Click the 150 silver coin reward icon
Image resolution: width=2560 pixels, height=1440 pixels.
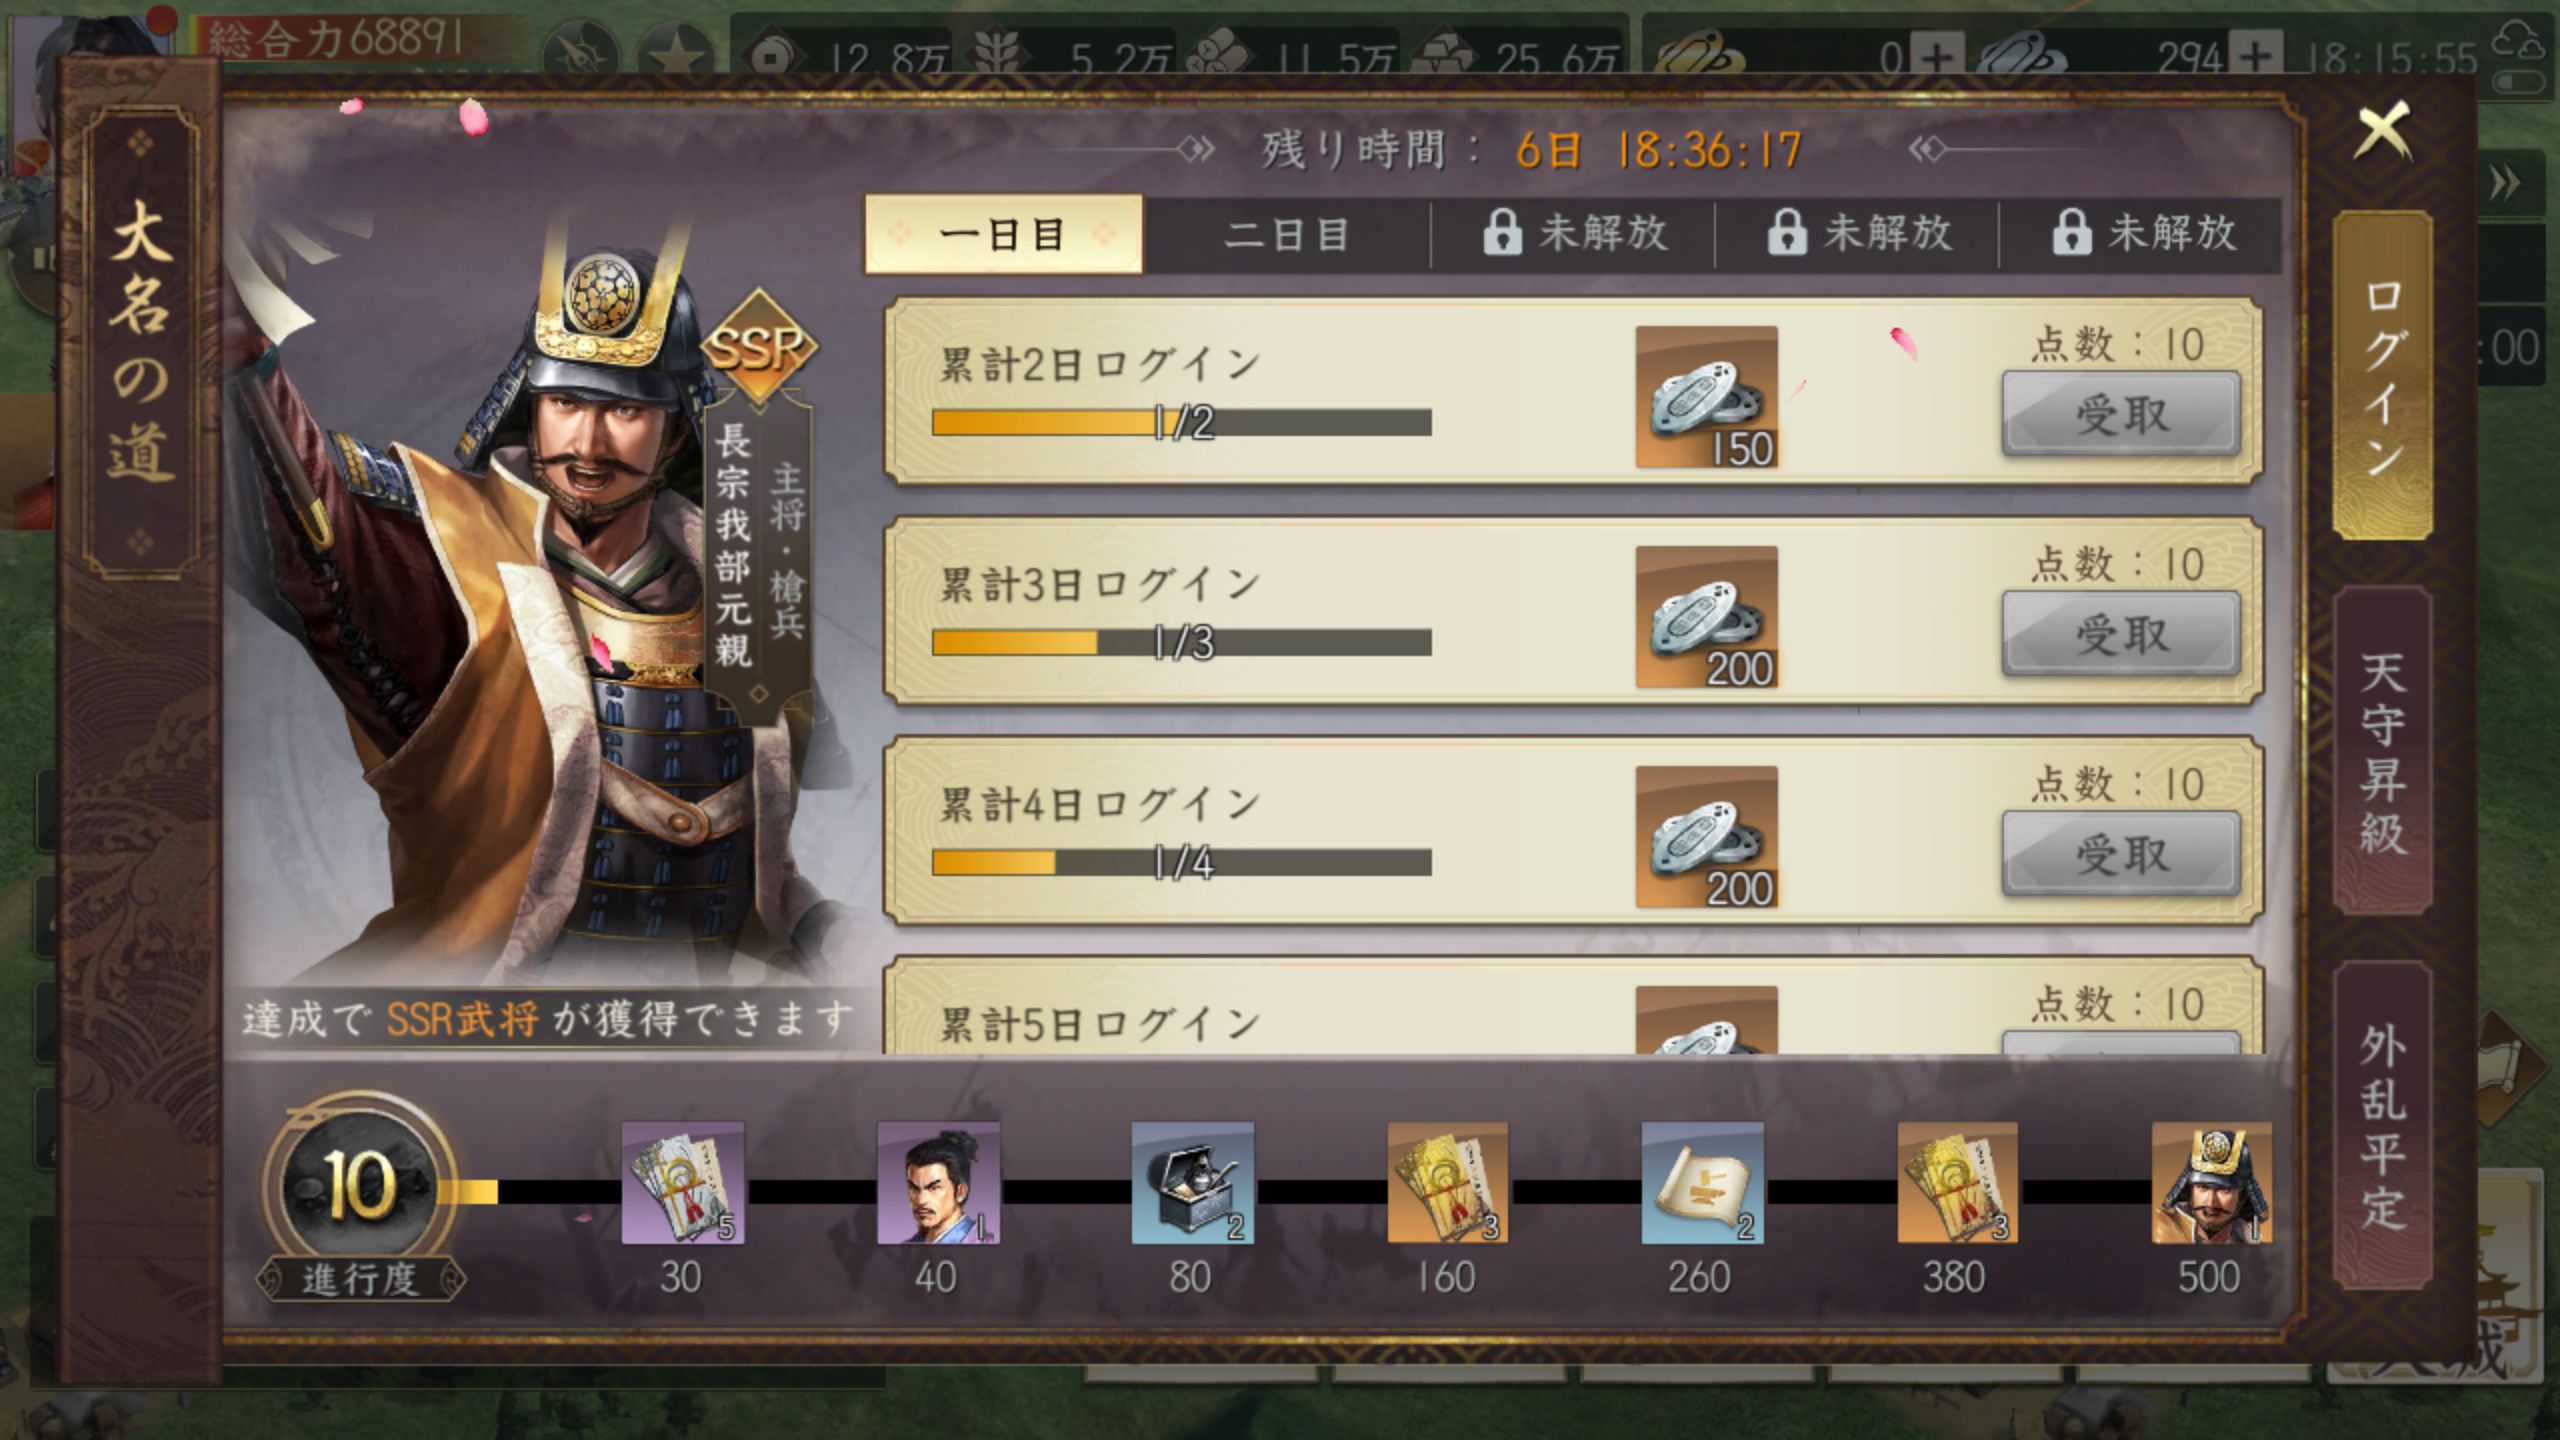tap(1706, 397)
